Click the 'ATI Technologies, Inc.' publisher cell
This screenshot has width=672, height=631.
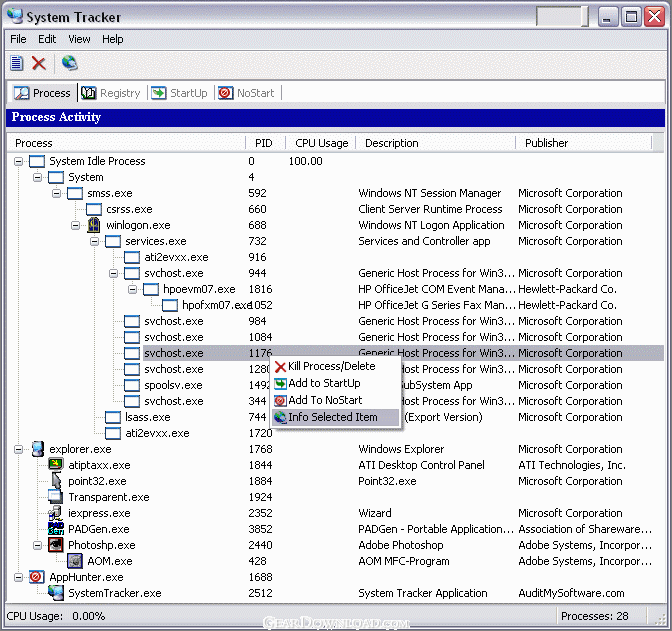click(x=572, y=465)
